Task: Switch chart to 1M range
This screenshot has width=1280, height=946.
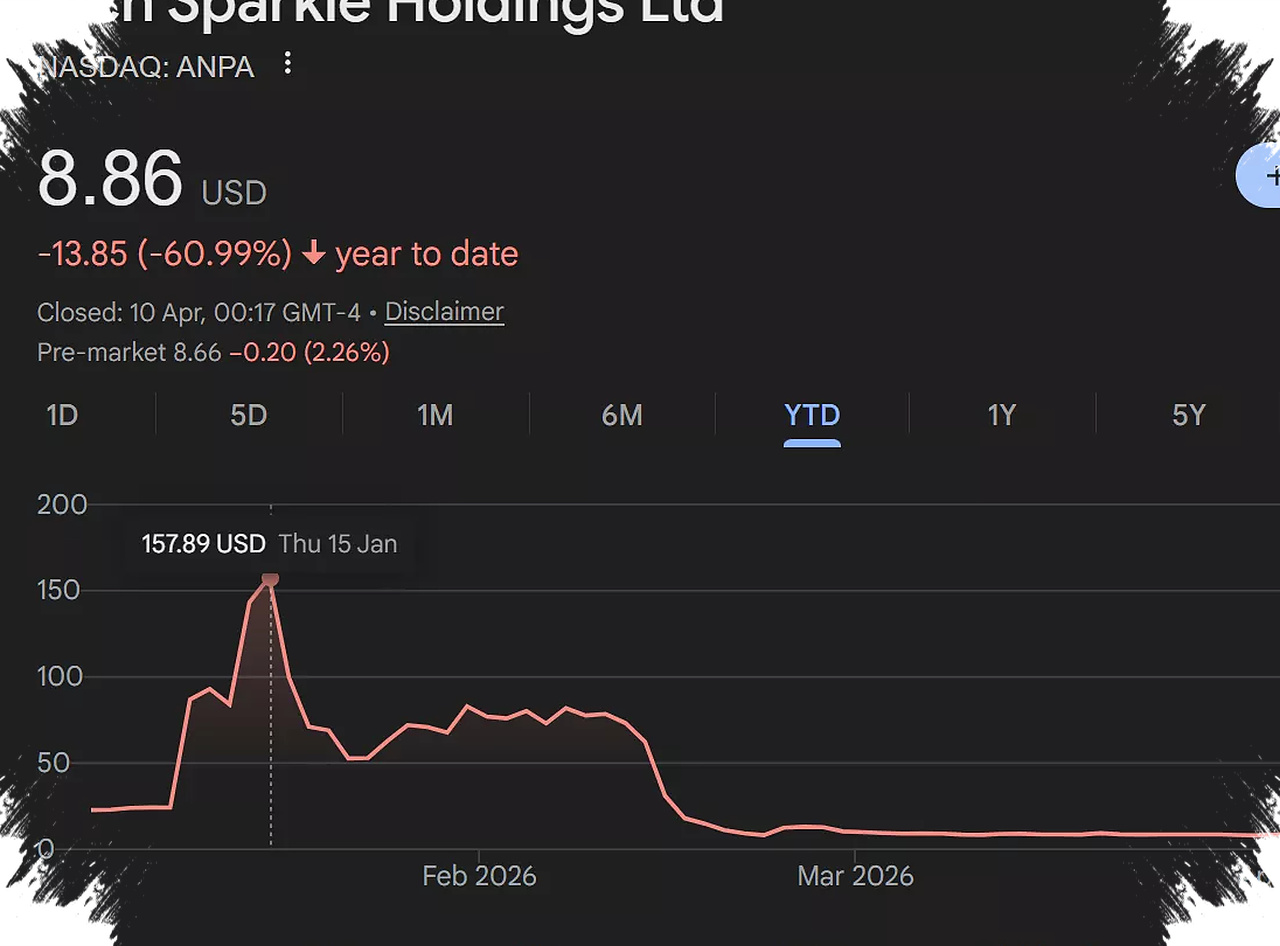Action: click(x=435, y=414)
